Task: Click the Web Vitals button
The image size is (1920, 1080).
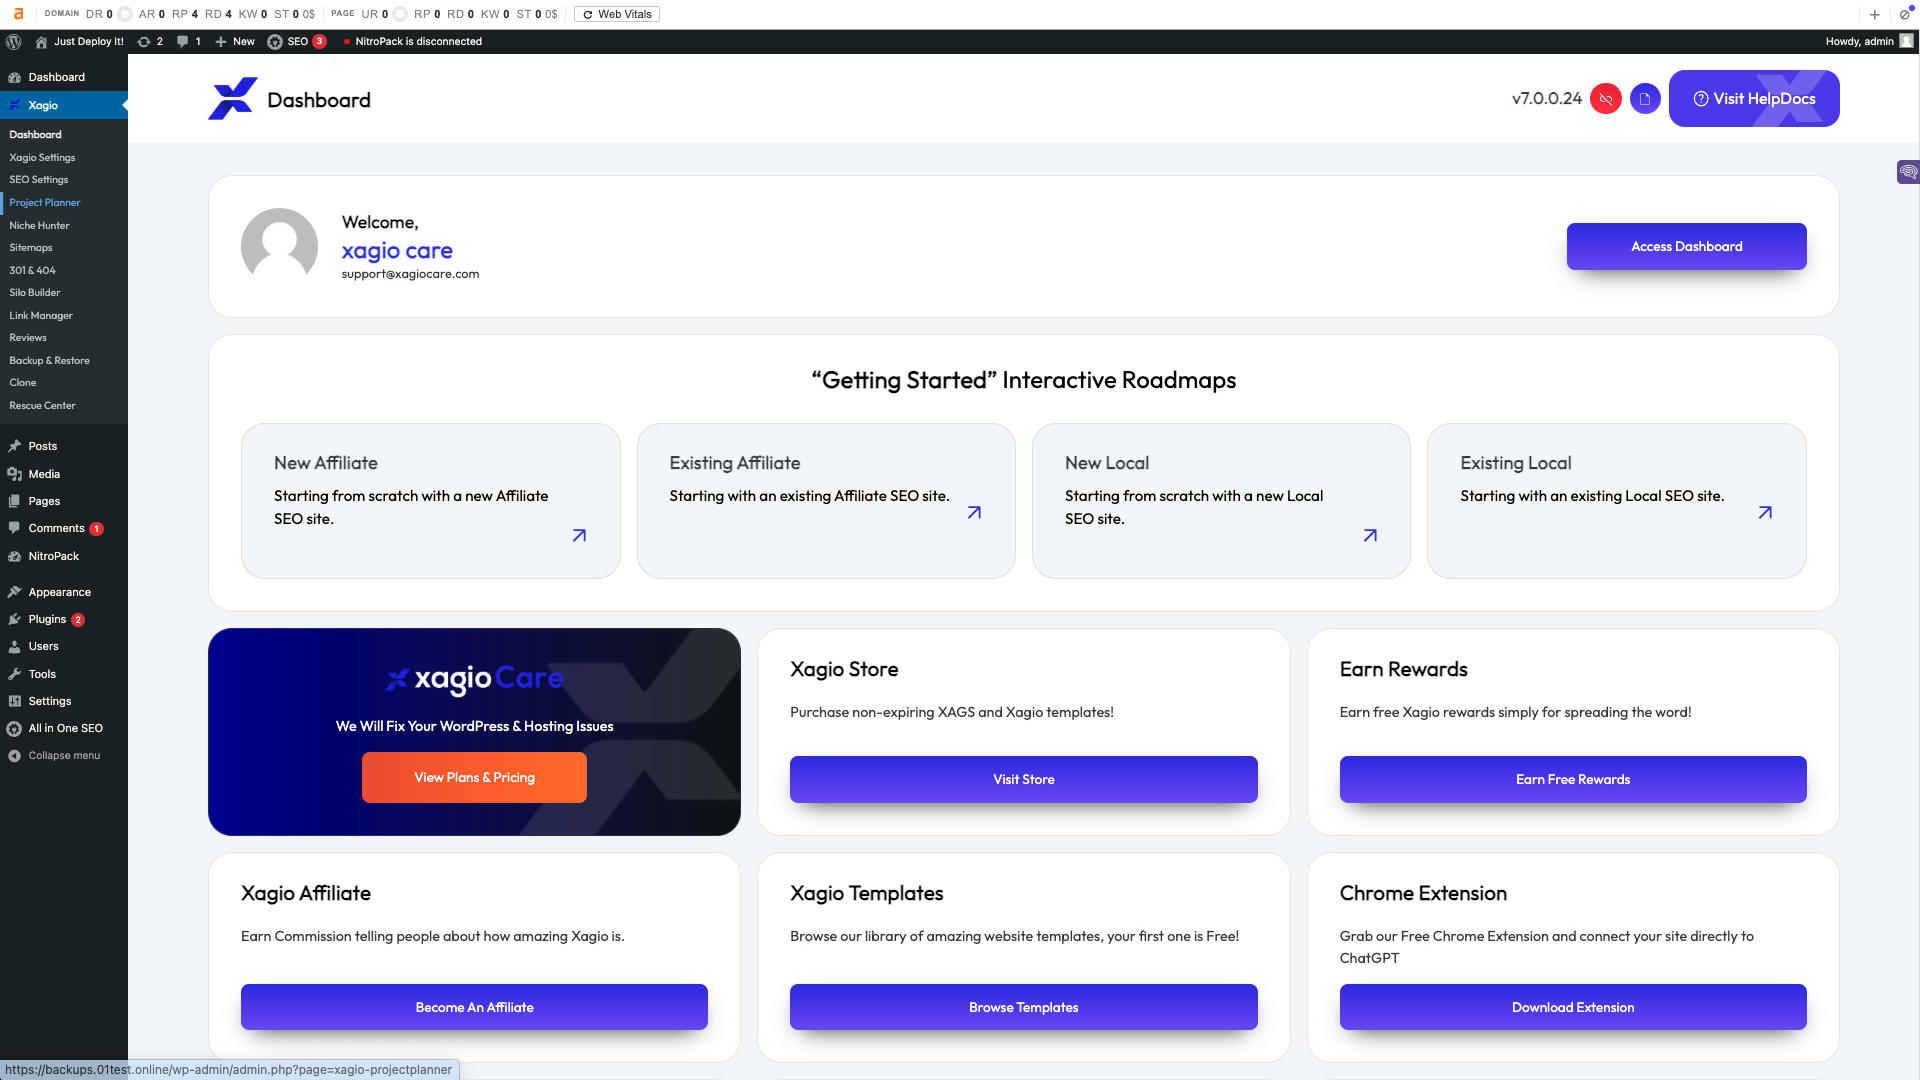Action: click(617, 14)
